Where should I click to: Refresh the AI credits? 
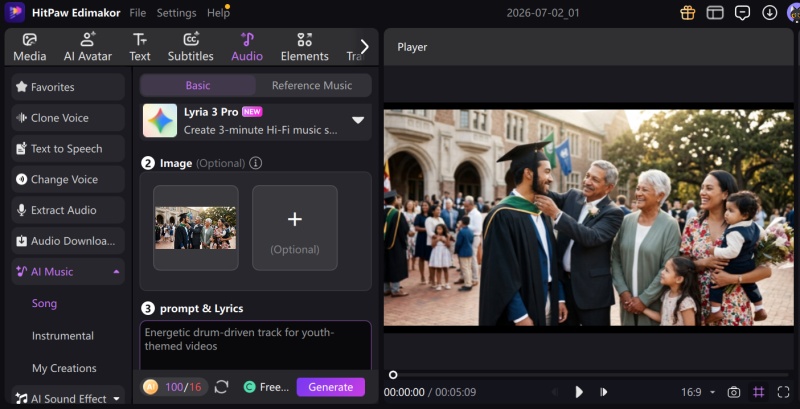(x=221, y=387)
